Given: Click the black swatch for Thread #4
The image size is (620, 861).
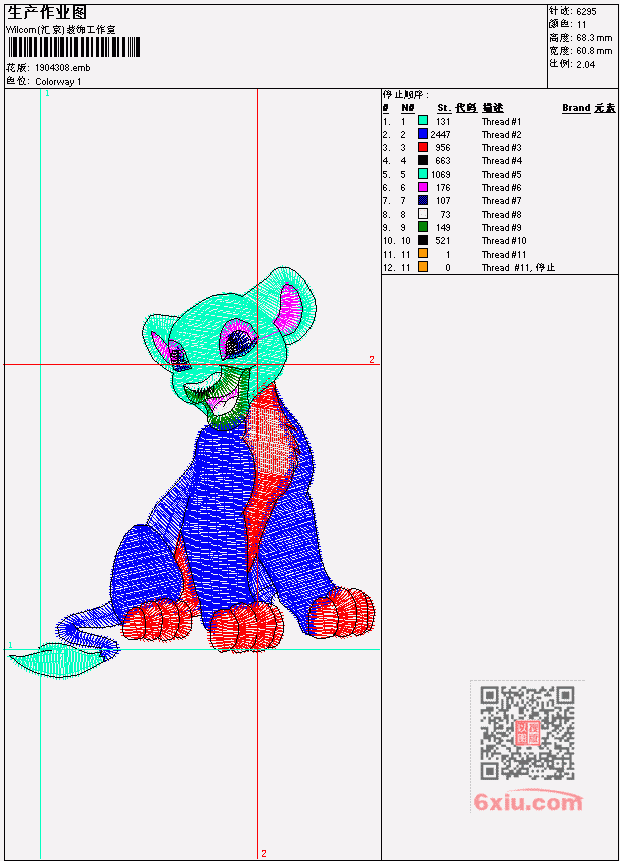Looking at the screenshot, I should click(423, 160).
